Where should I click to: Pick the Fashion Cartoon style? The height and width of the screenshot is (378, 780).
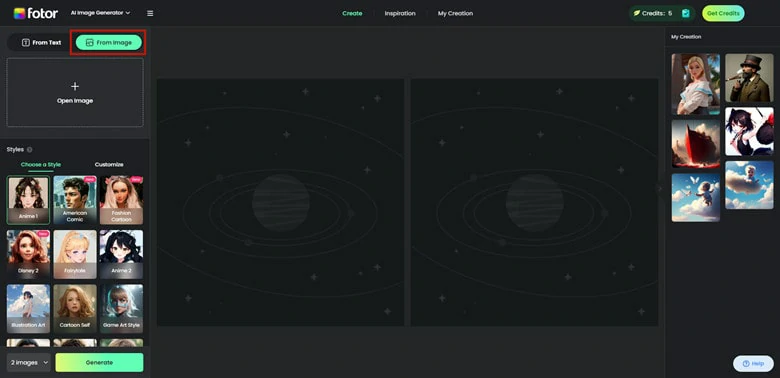[x=121, y=200]
